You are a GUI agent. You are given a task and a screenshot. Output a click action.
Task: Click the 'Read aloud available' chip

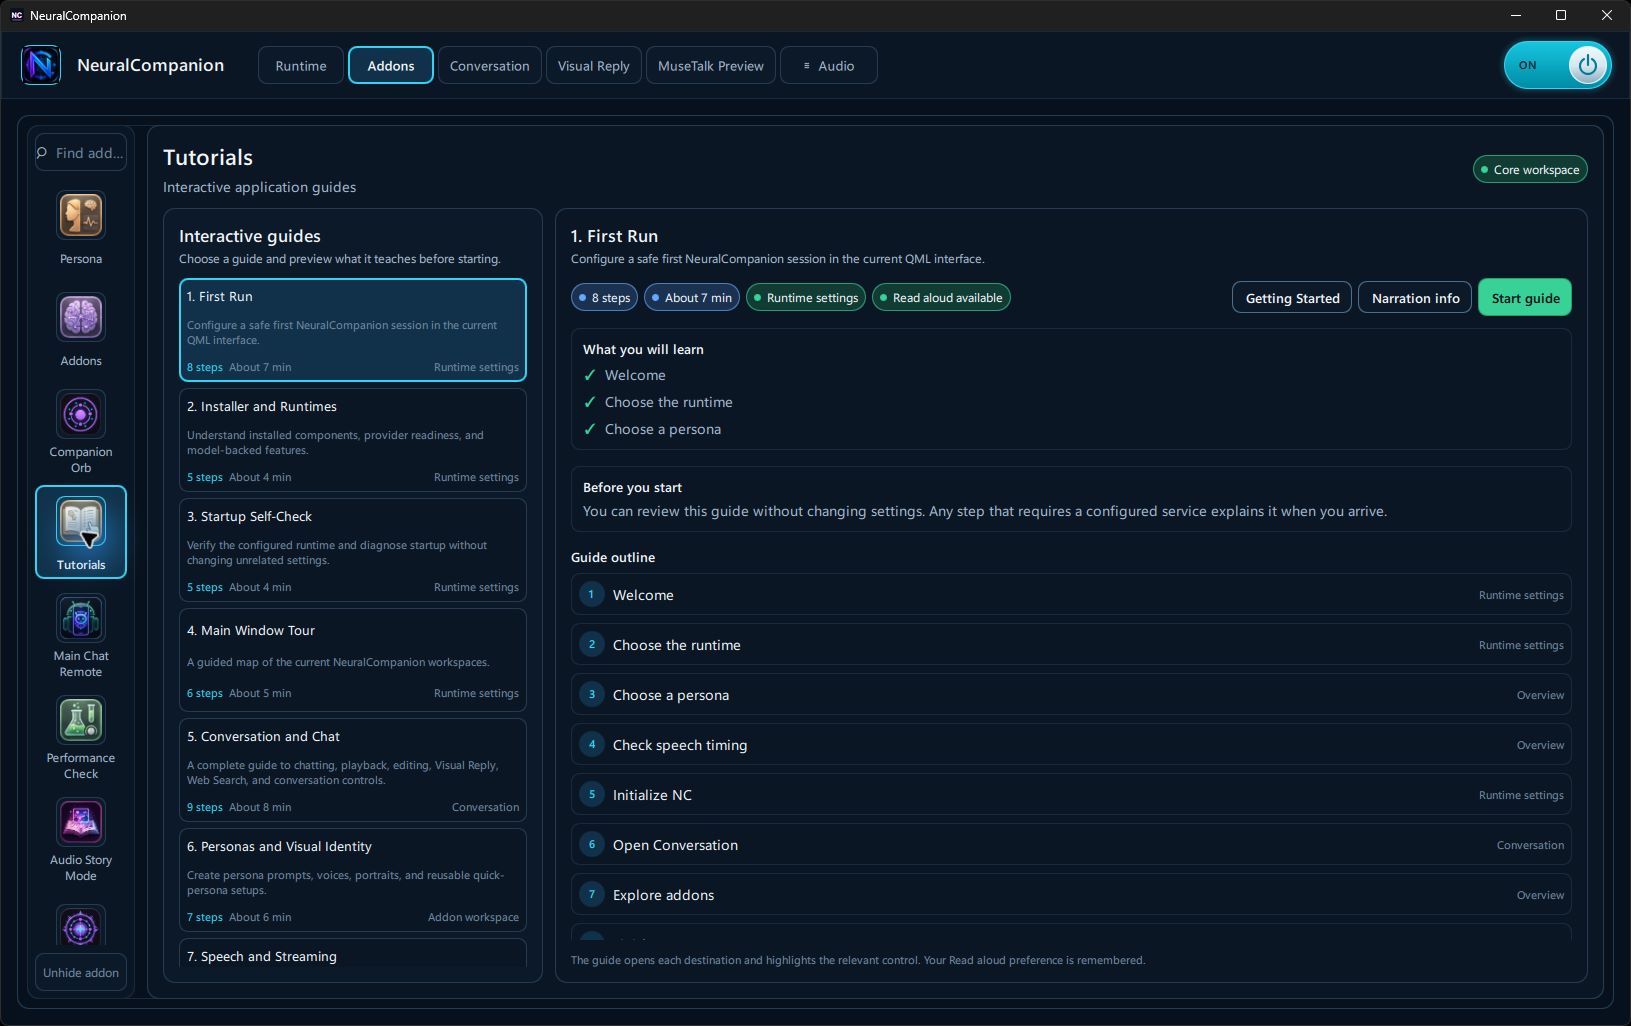(941, 298)
